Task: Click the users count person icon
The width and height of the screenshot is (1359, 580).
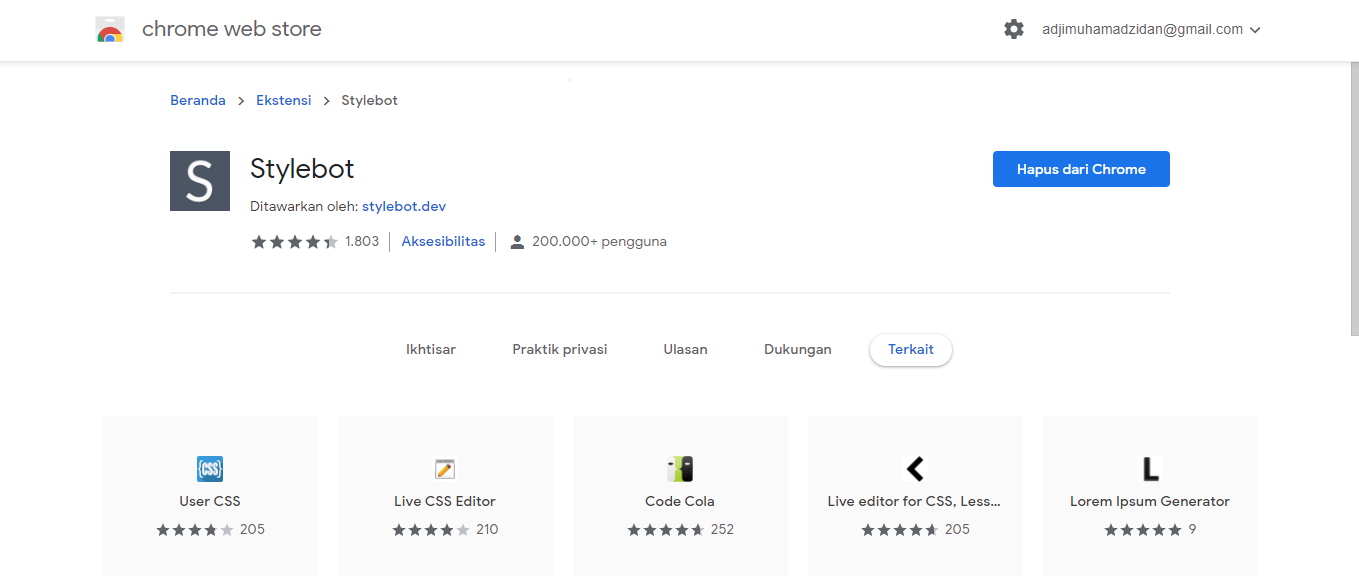Action: [x=517, y=241]
